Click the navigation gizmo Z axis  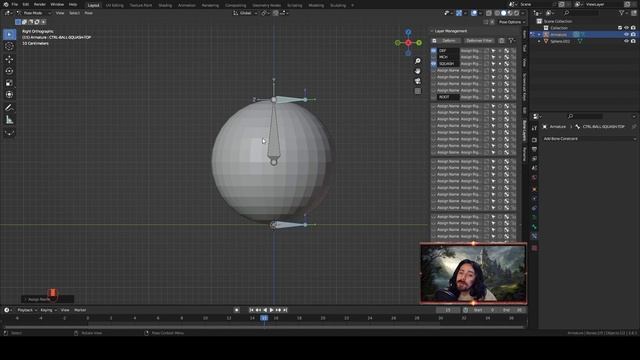408,32
